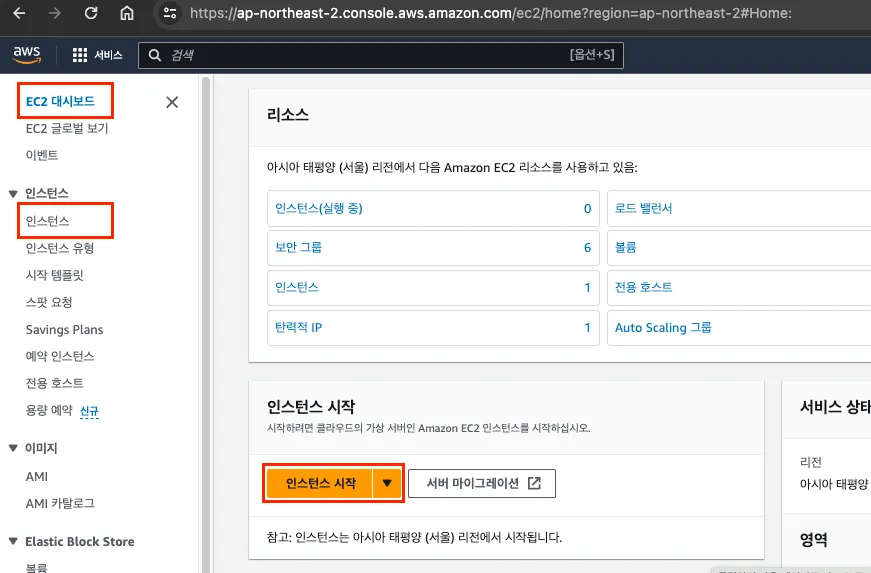Open 로드 밸런서 resource card
The width and height of the screenshot is (871, 573).
(739, 208)
